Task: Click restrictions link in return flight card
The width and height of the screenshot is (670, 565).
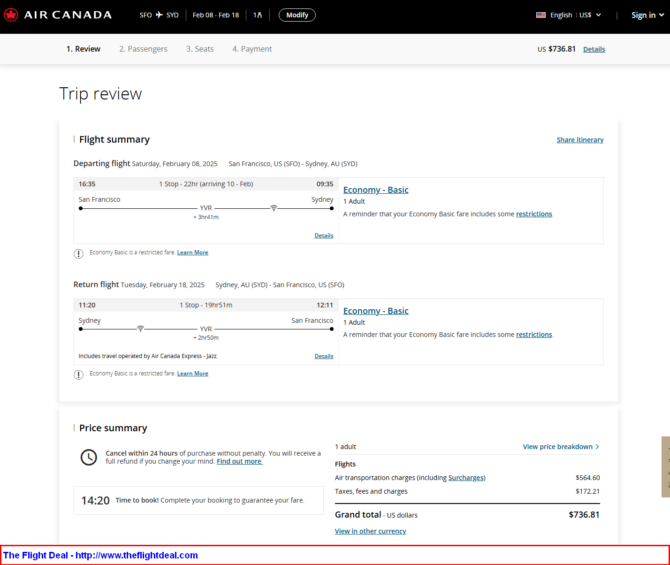Action: 534,335
